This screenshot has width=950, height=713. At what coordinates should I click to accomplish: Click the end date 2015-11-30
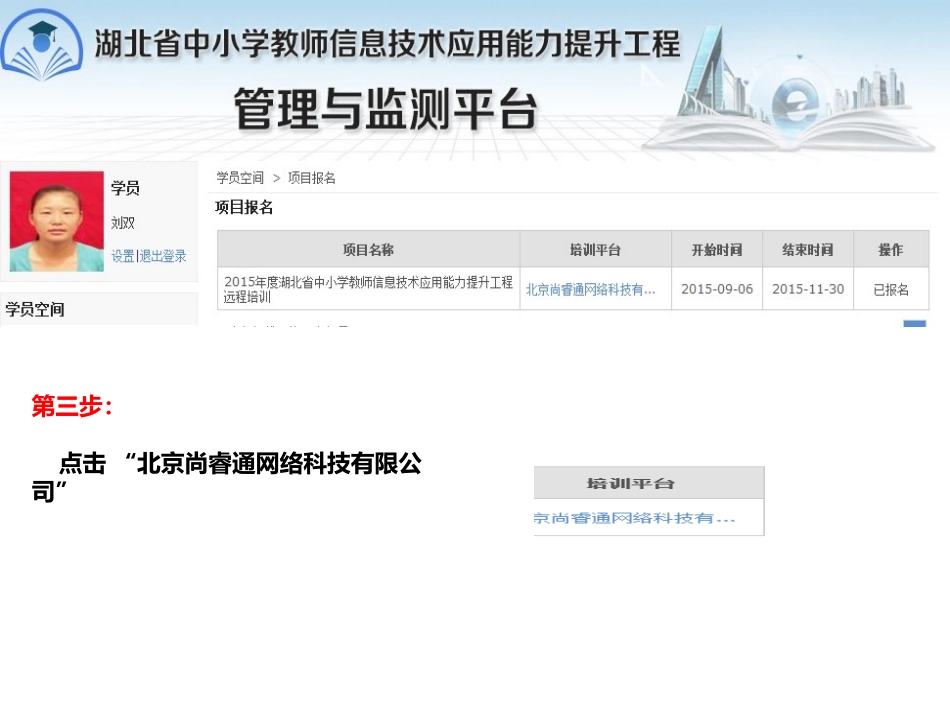(x=808, y=289)
